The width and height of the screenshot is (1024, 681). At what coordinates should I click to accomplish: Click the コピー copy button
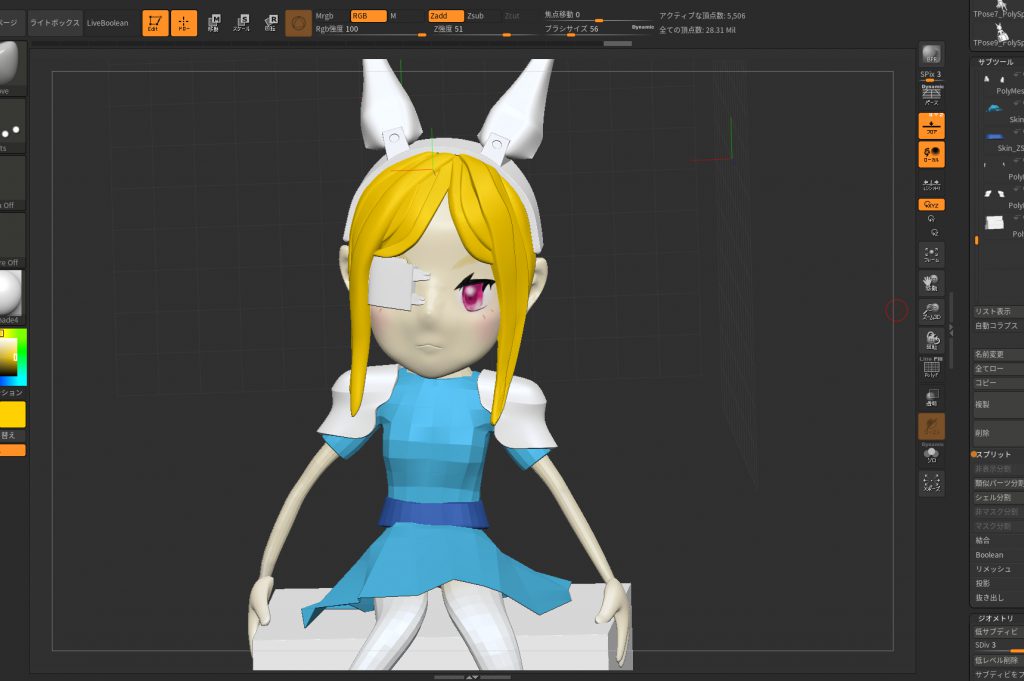[x=999, y=383]
